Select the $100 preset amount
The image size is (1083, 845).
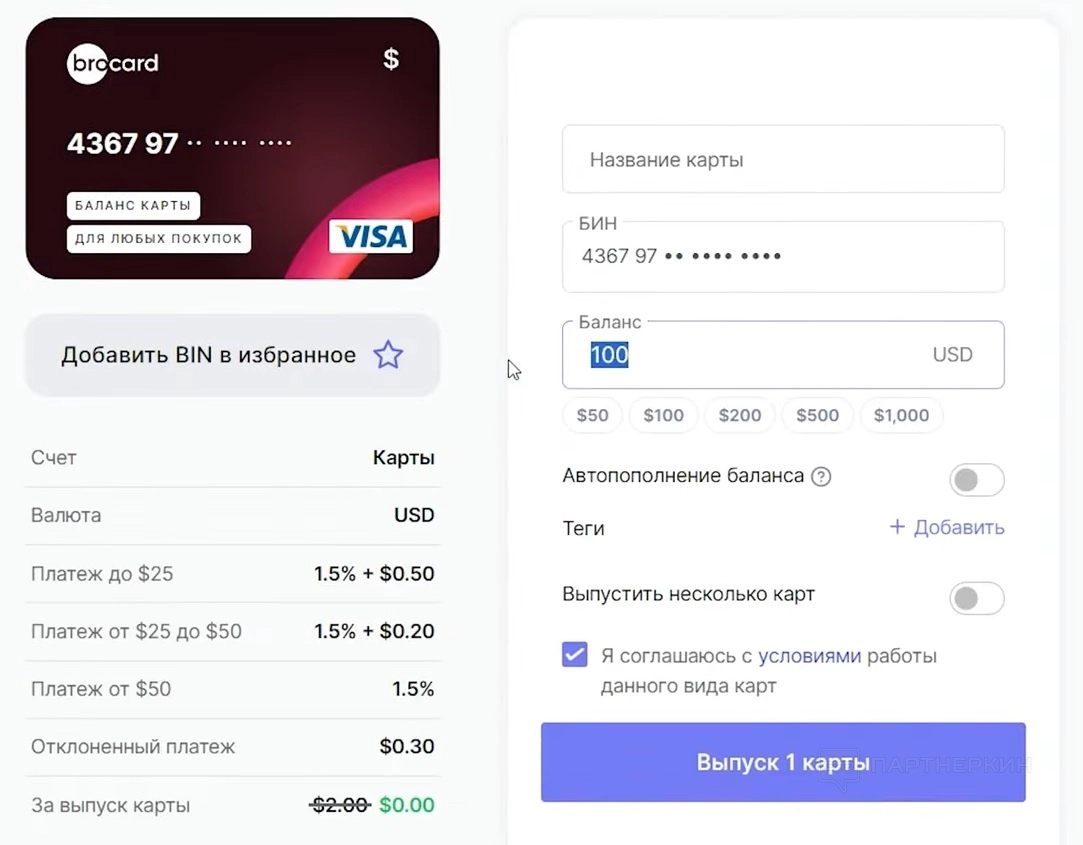663,415
